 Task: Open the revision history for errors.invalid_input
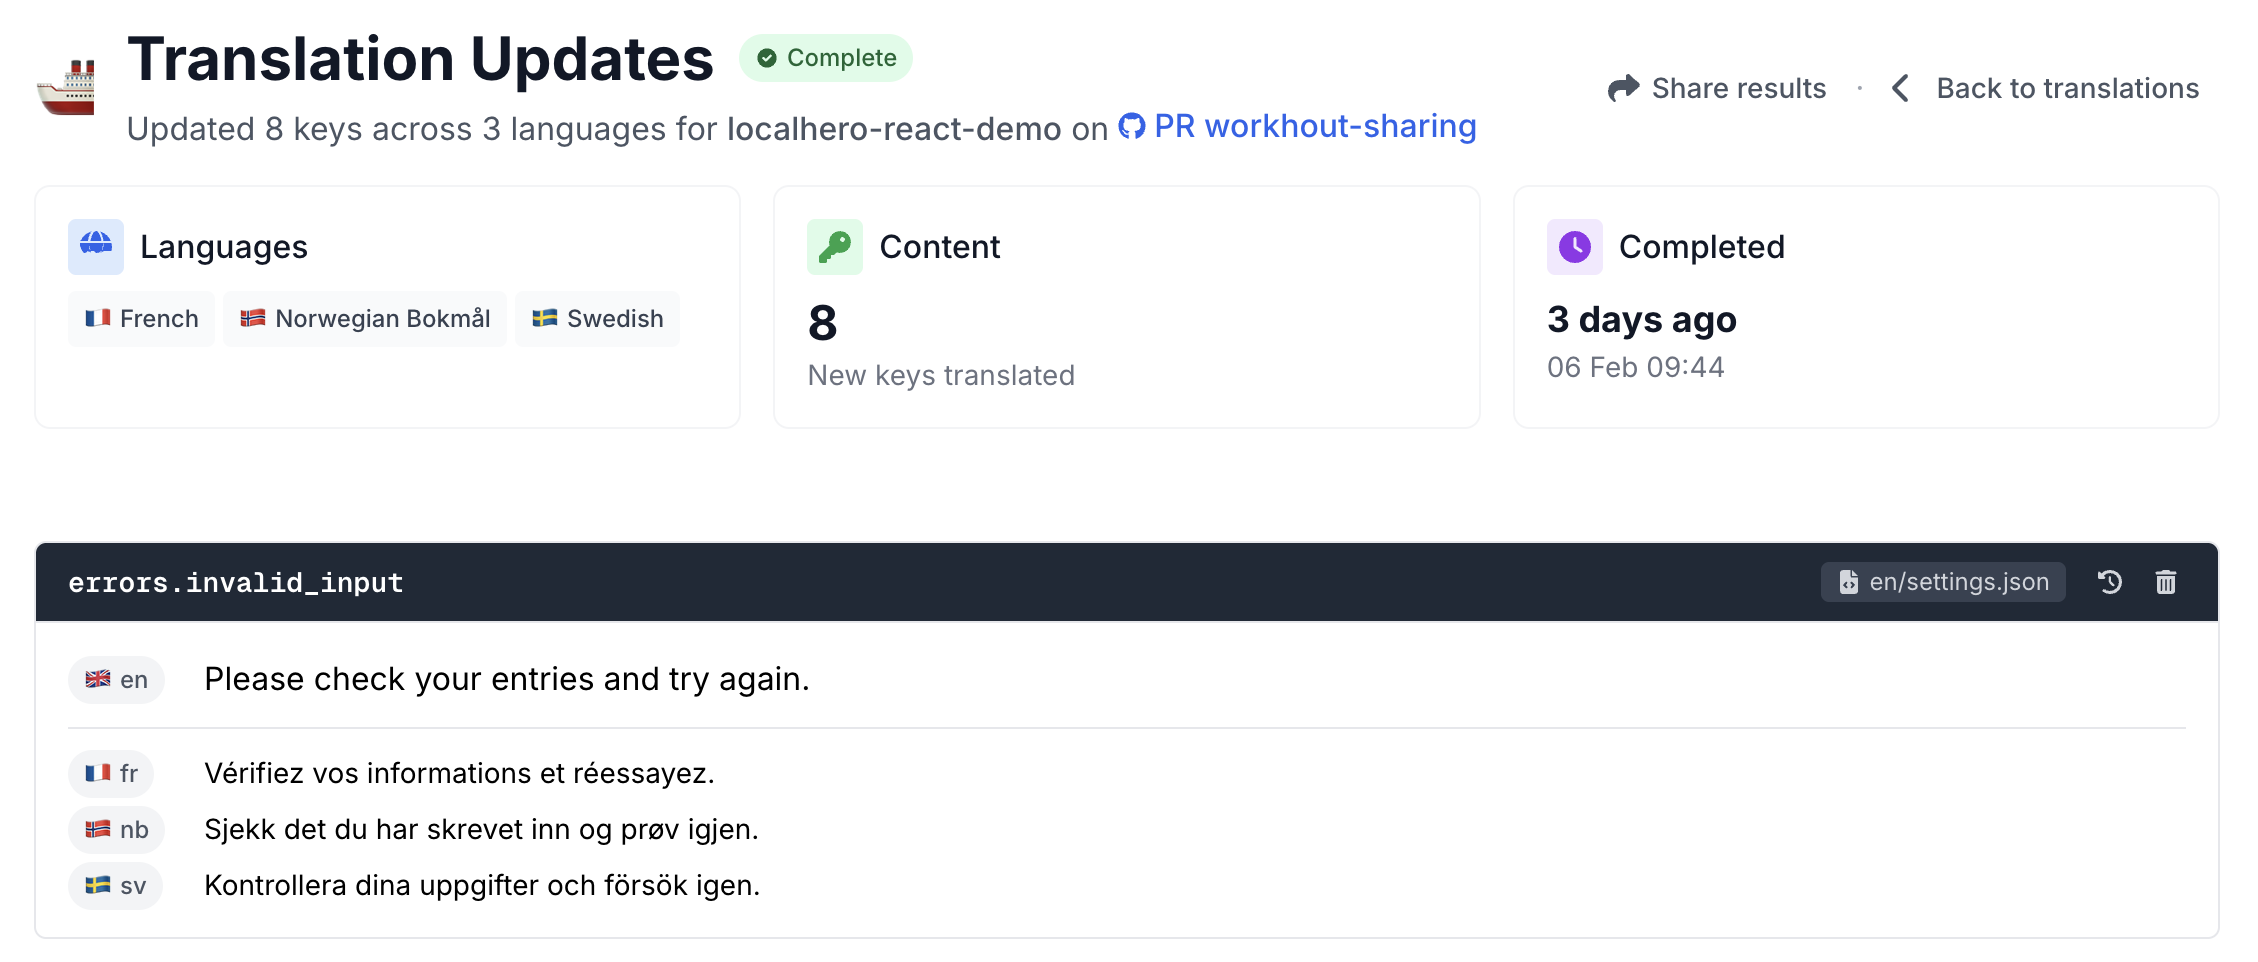[2110, 581]
